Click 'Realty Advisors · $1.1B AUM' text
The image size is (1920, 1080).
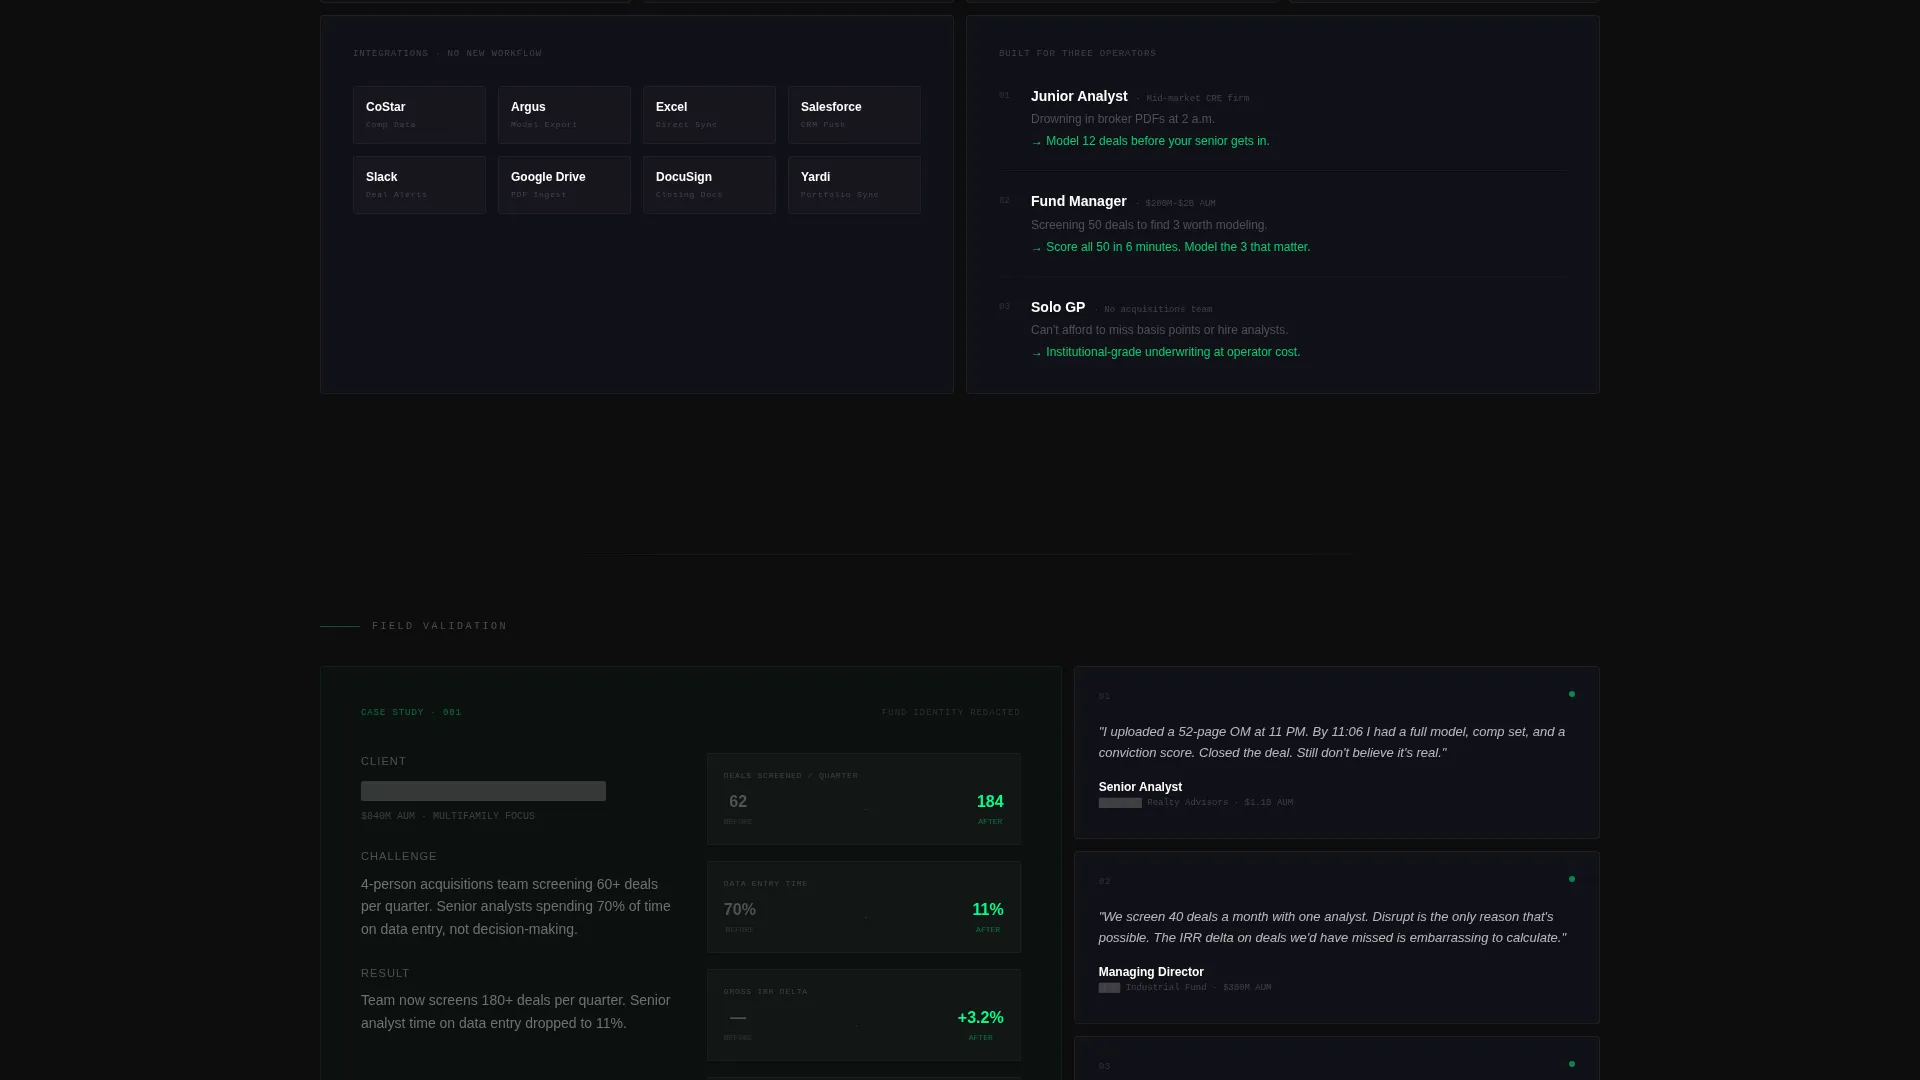point(1220,802)
